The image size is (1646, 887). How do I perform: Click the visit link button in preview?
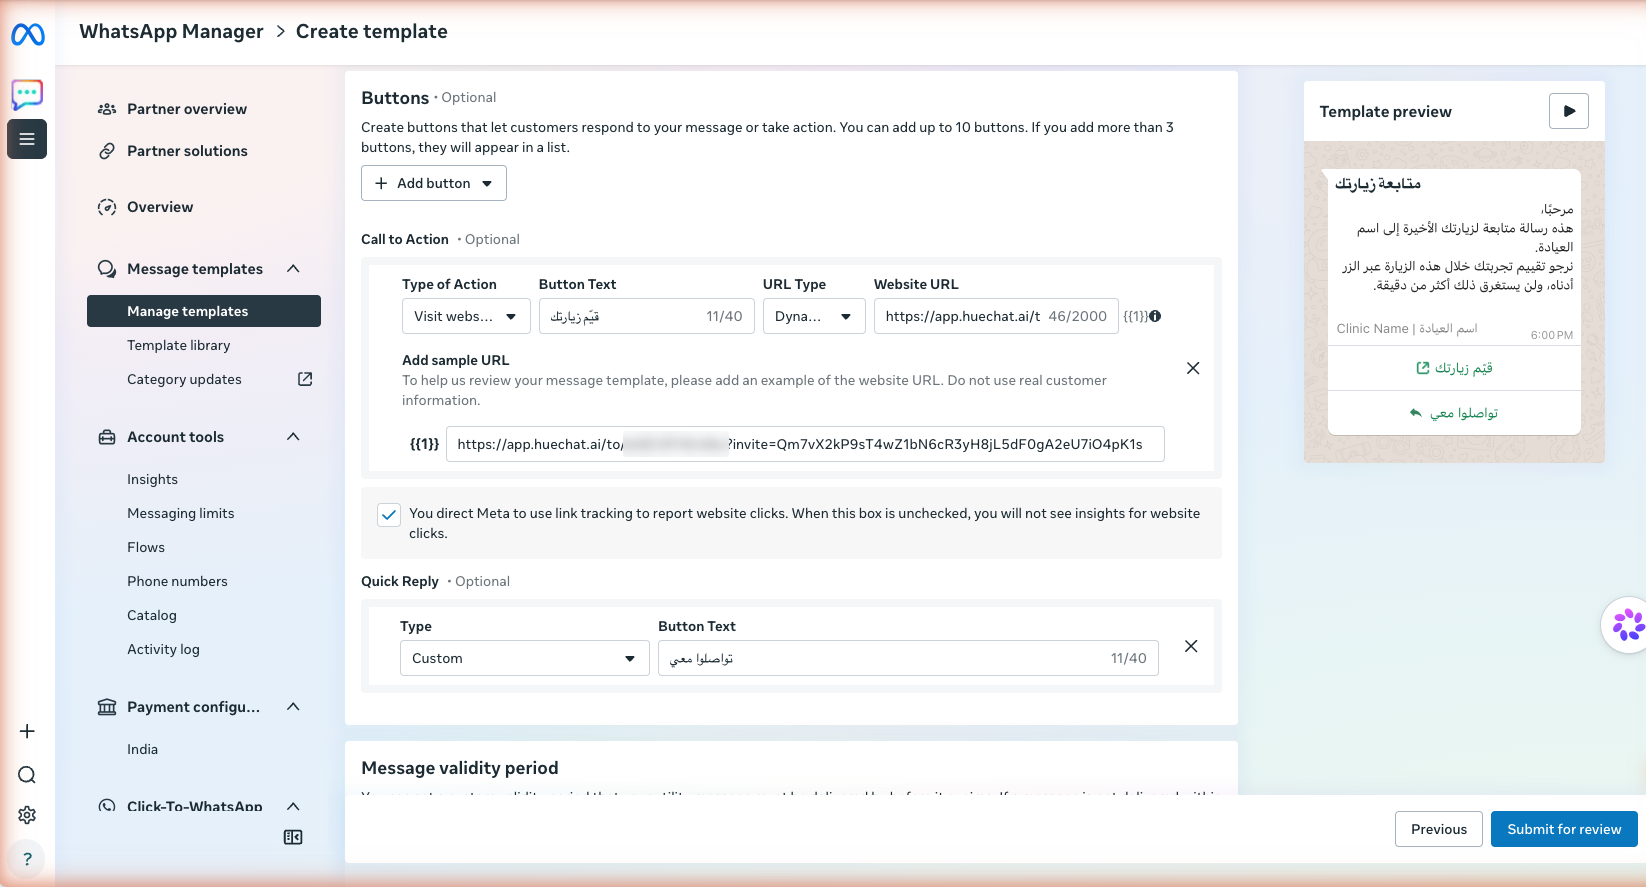point(1454,368)
